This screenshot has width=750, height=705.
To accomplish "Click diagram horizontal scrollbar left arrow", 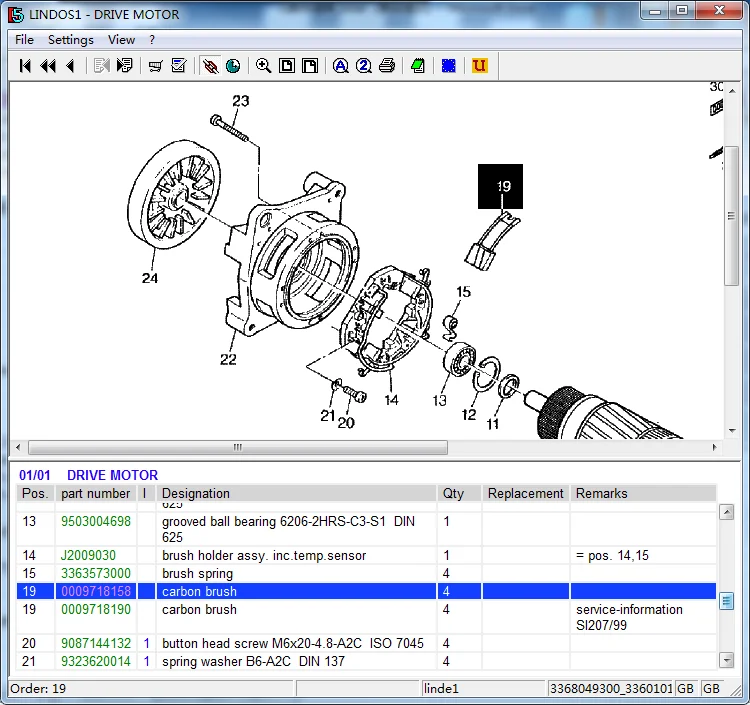I will pos(18,447).
